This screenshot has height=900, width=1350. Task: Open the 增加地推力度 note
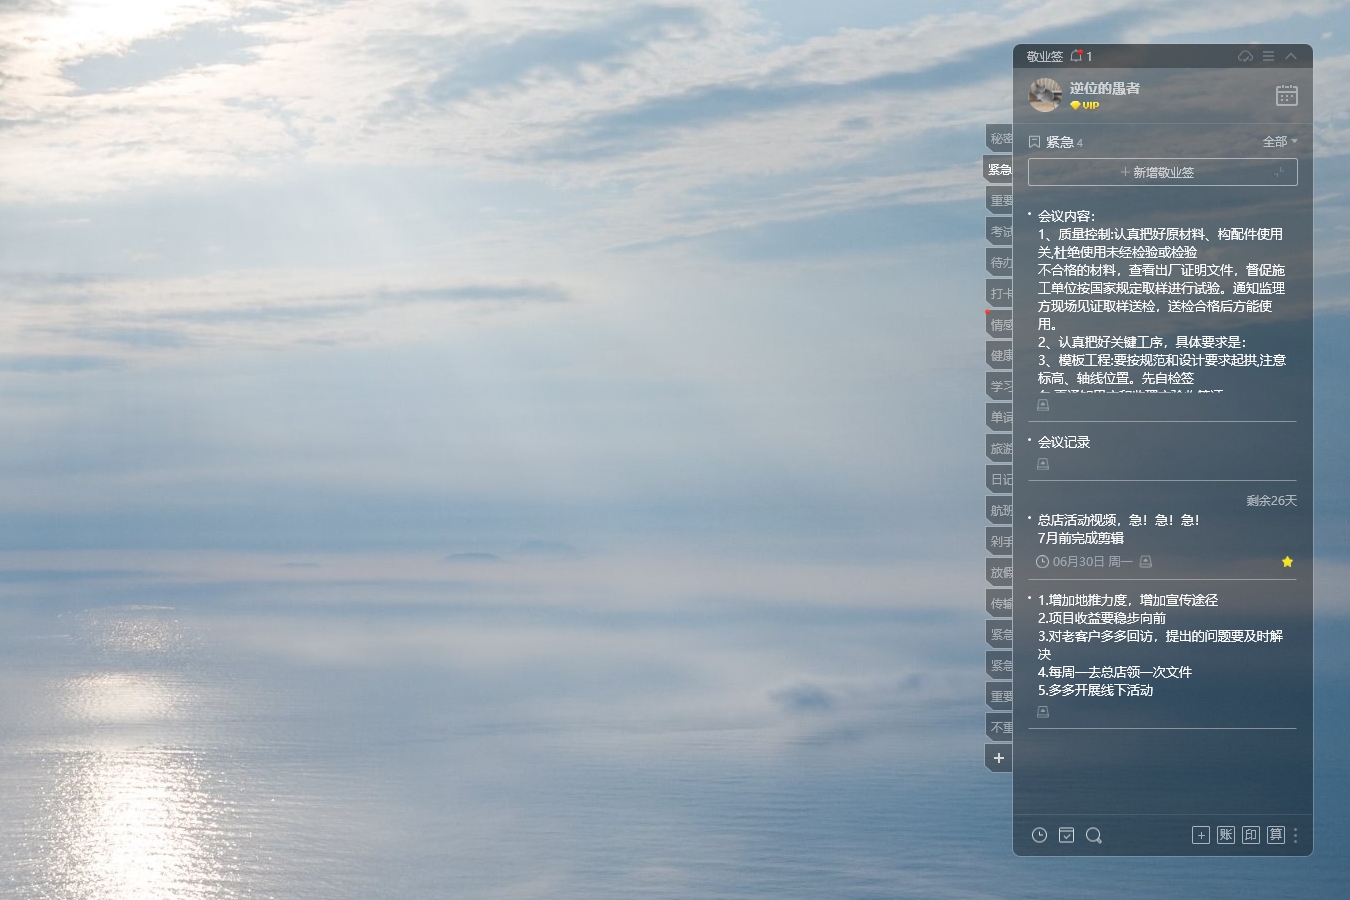point(1160,645)
